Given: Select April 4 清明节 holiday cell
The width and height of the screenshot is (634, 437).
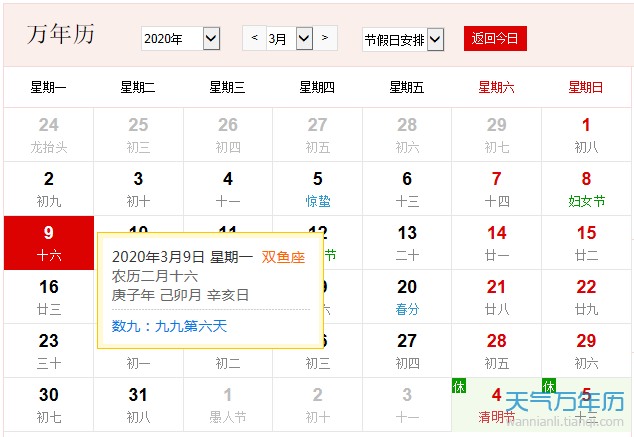Looking at the screenshot, I should click(x=497, y=405).
